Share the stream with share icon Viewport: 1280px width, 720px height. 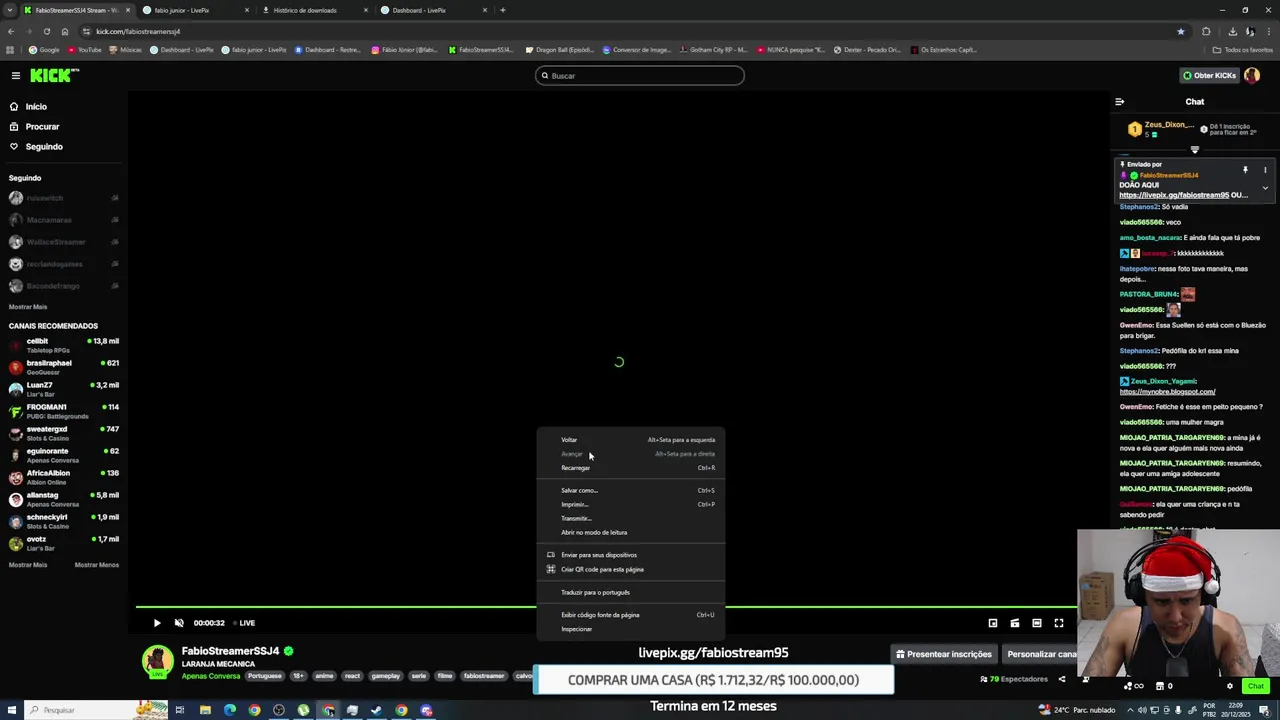click(1061, 679)
